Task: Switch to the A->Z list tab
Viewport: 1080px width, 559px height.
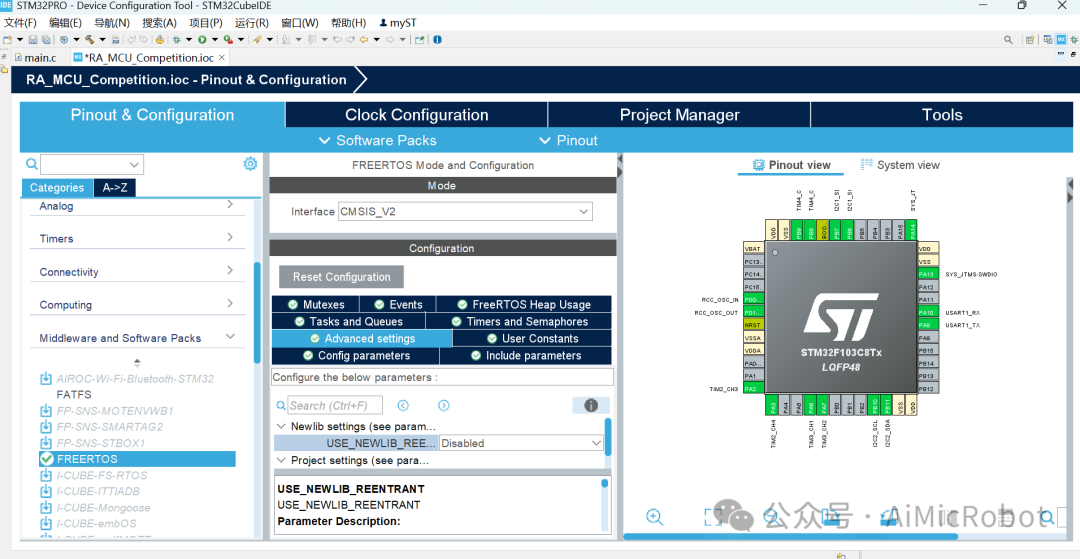Action: [115, 187]
